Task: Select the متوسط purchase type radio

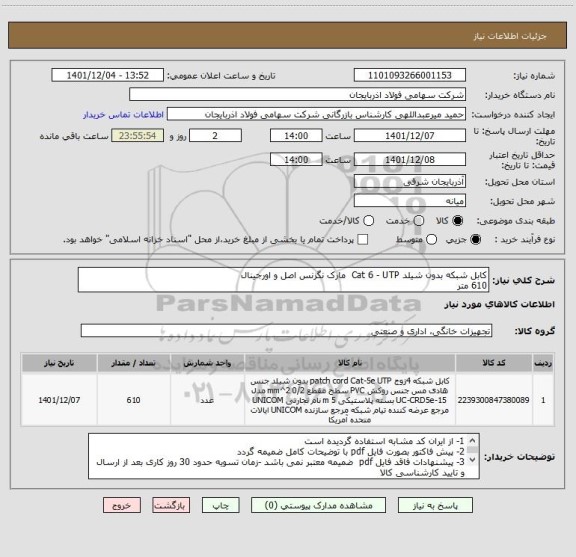Action: pyautogui.click(x=431, y=240)
